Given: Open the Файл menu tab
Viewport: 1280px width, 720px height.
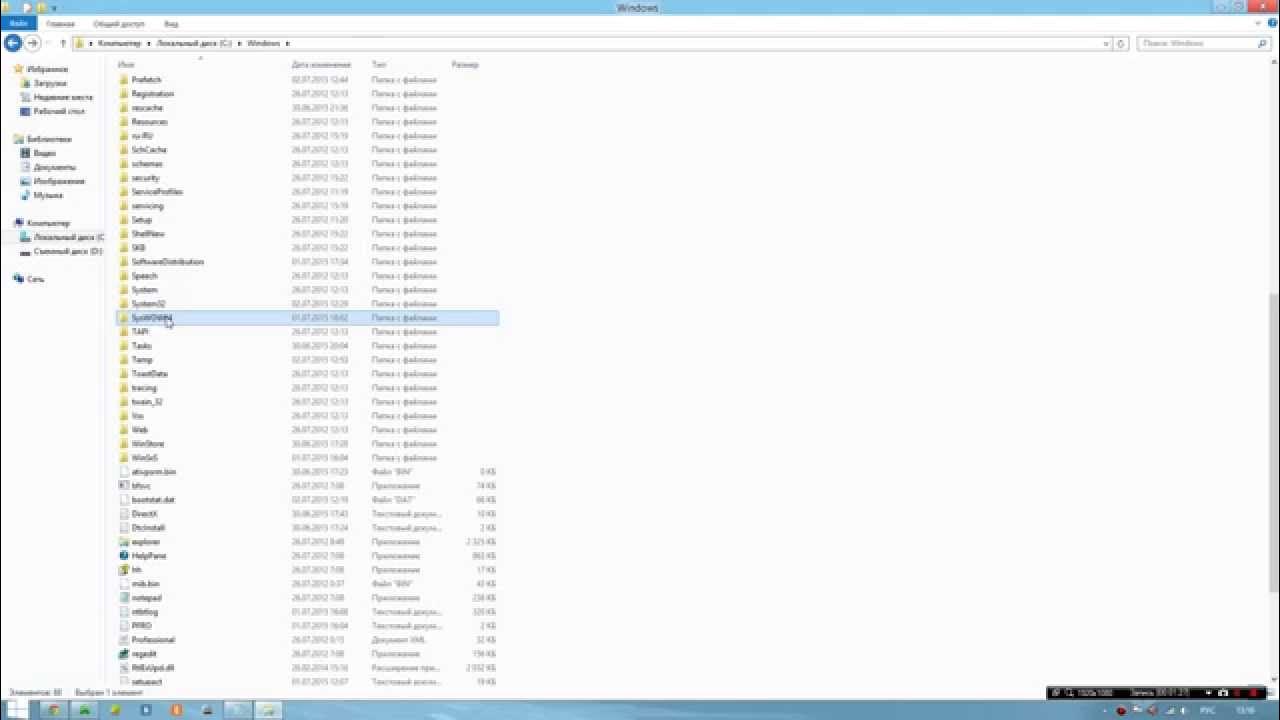Looking at the screenshot, I should [18, 23].
